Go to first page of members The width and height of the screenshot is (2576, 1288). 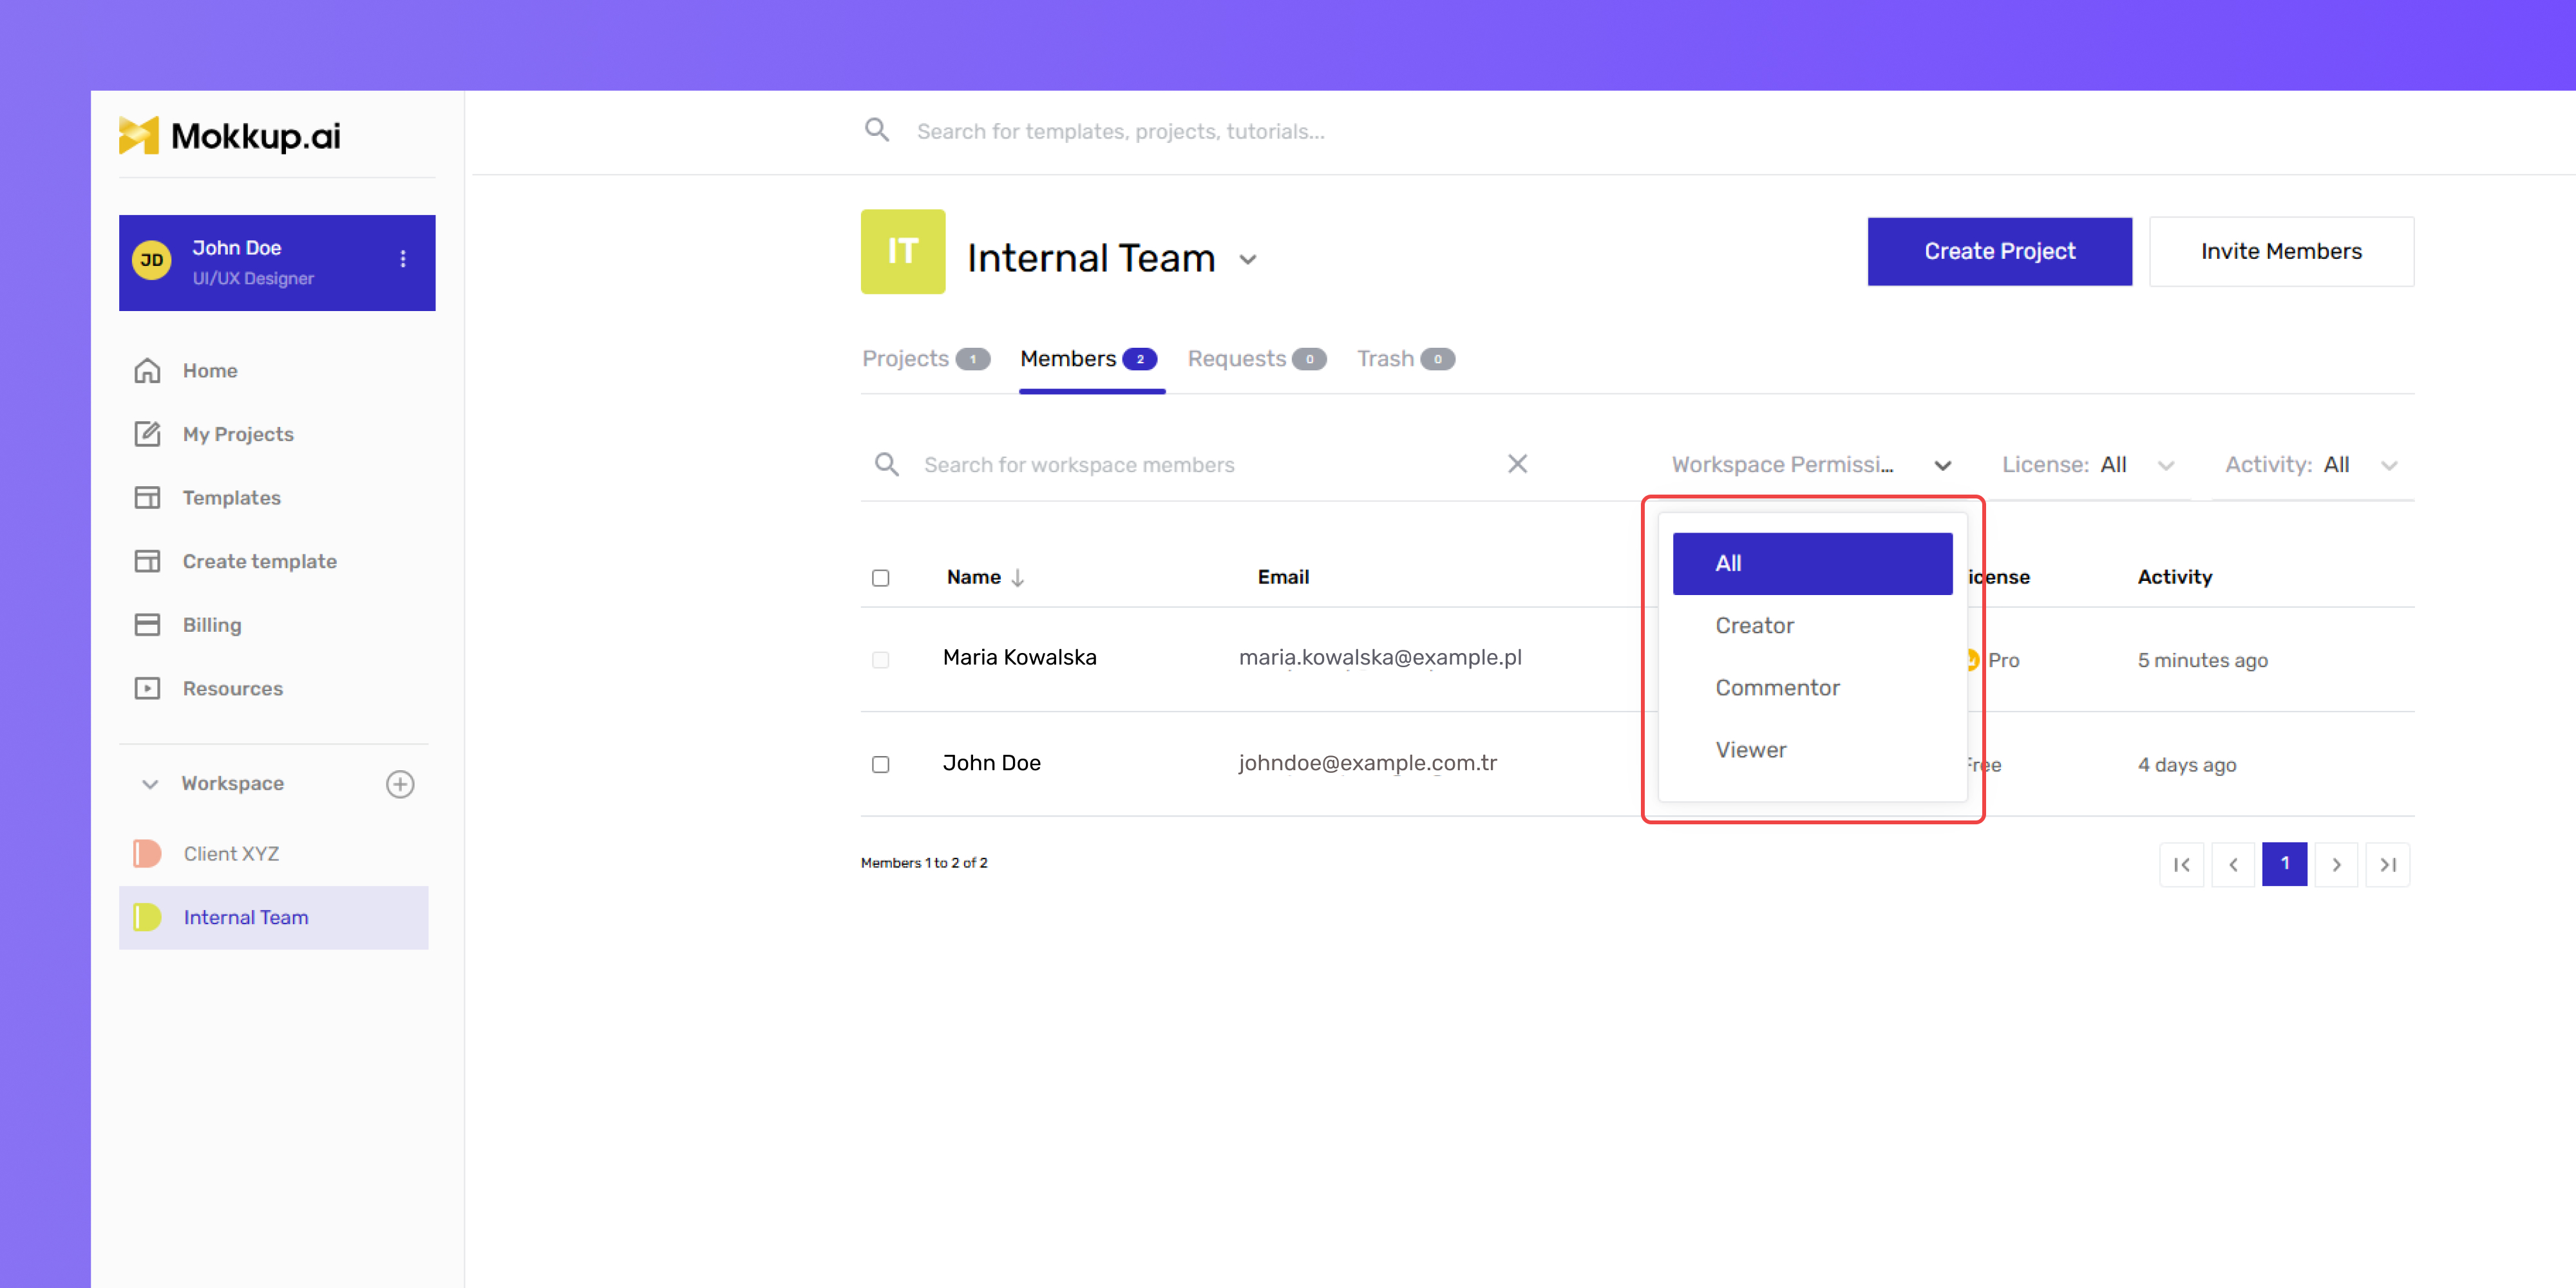pyautogui.click(x=2181, y=865)
